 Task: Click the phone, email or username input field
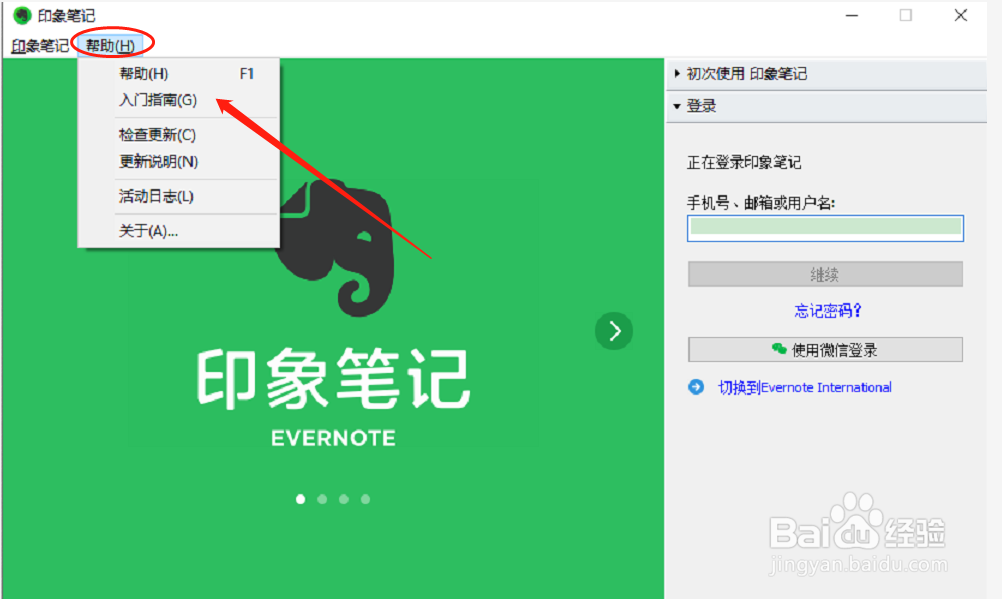pyautogui.click(x=825, y=228)
